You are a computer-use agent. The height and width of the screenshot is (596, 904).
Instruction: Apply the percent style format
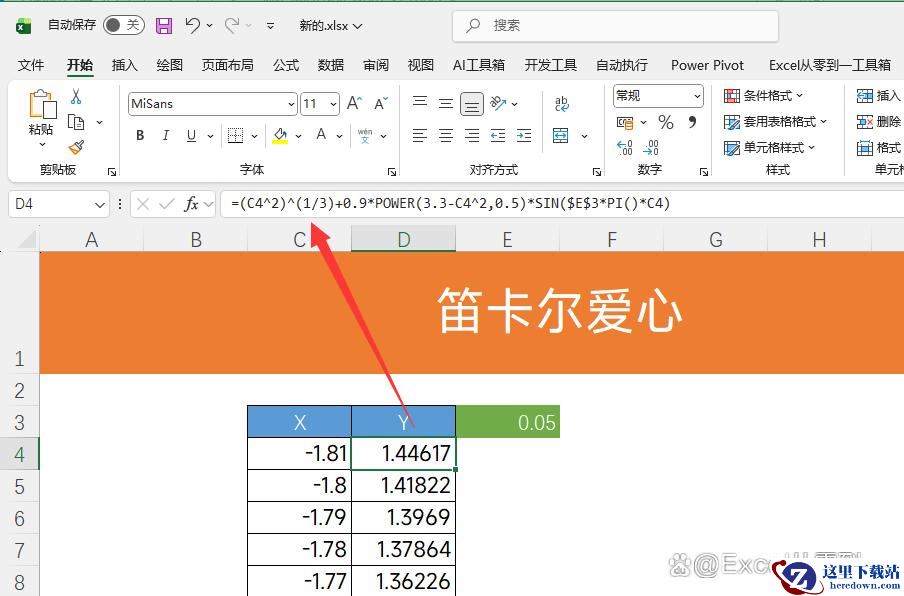click(x=666, y=122)
